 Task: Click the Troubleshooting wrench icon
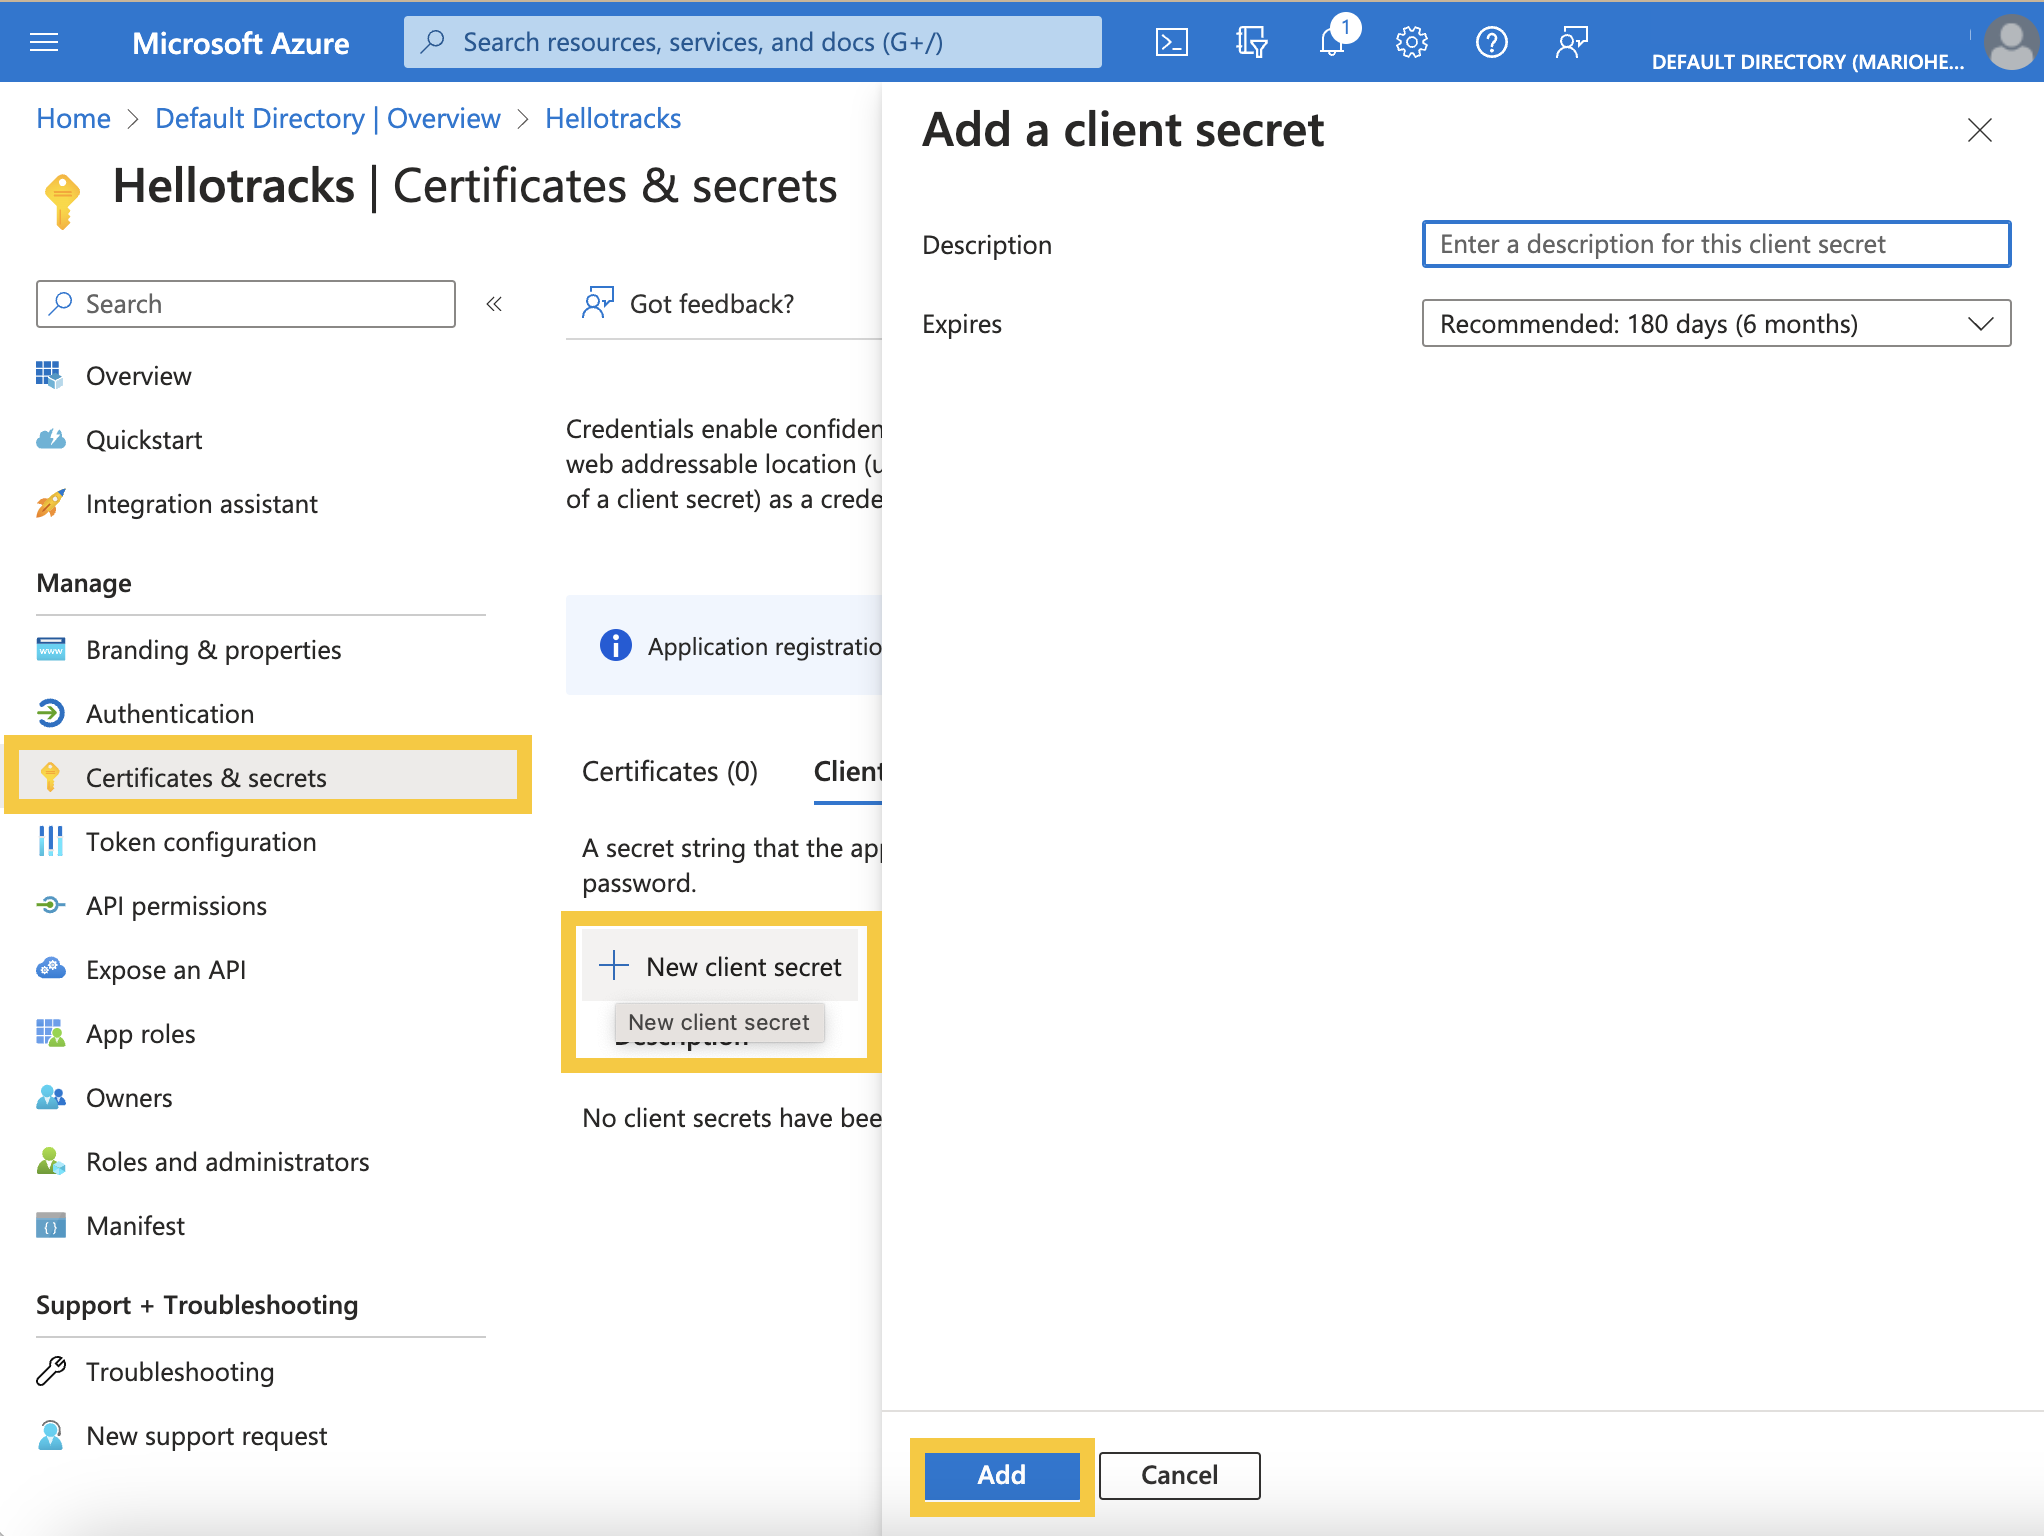(50, 1371)
